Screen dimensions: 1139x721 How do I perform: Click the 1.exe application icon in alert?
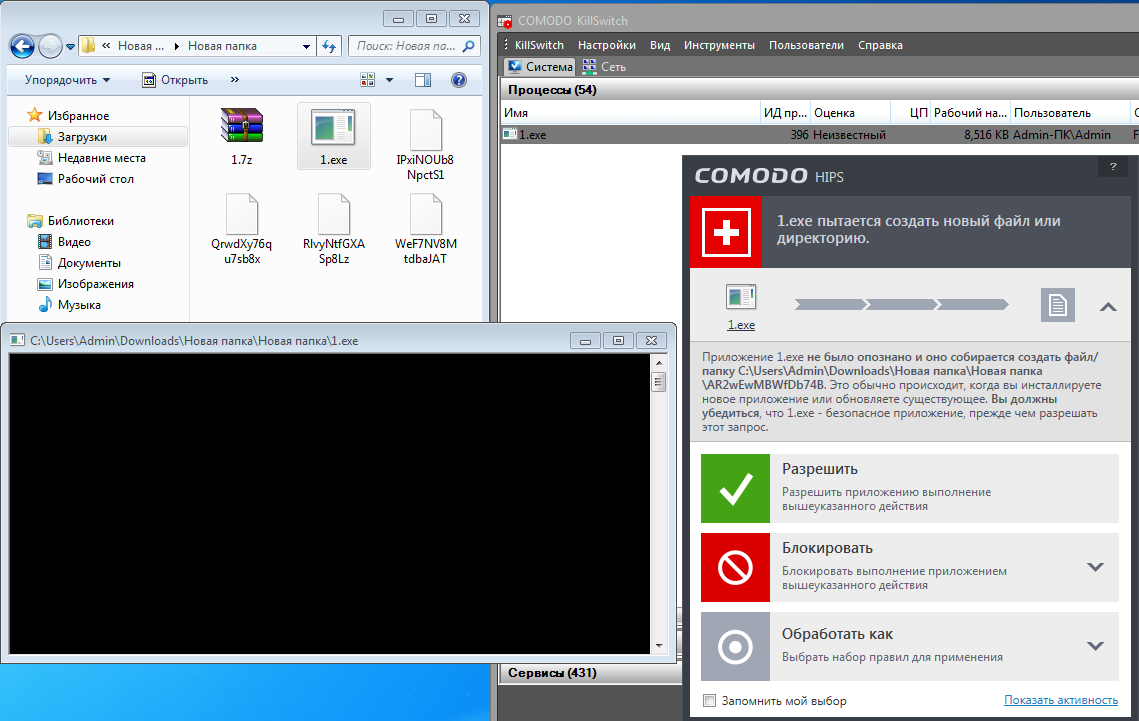[x=741, y=297]
